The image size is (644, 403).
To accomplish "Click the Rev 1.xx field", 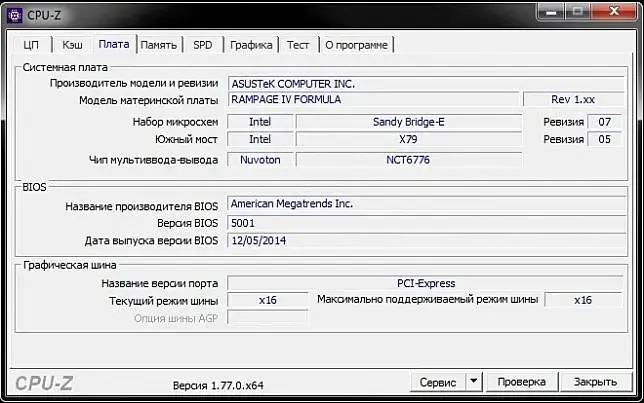I will [573, 99].
